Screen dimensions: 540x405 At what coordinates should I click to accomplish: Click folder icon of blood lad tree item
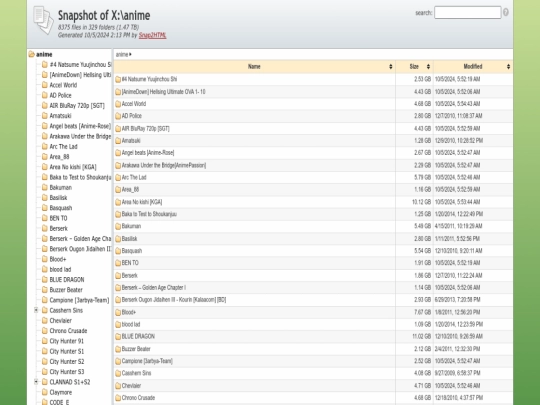[44, 269]
